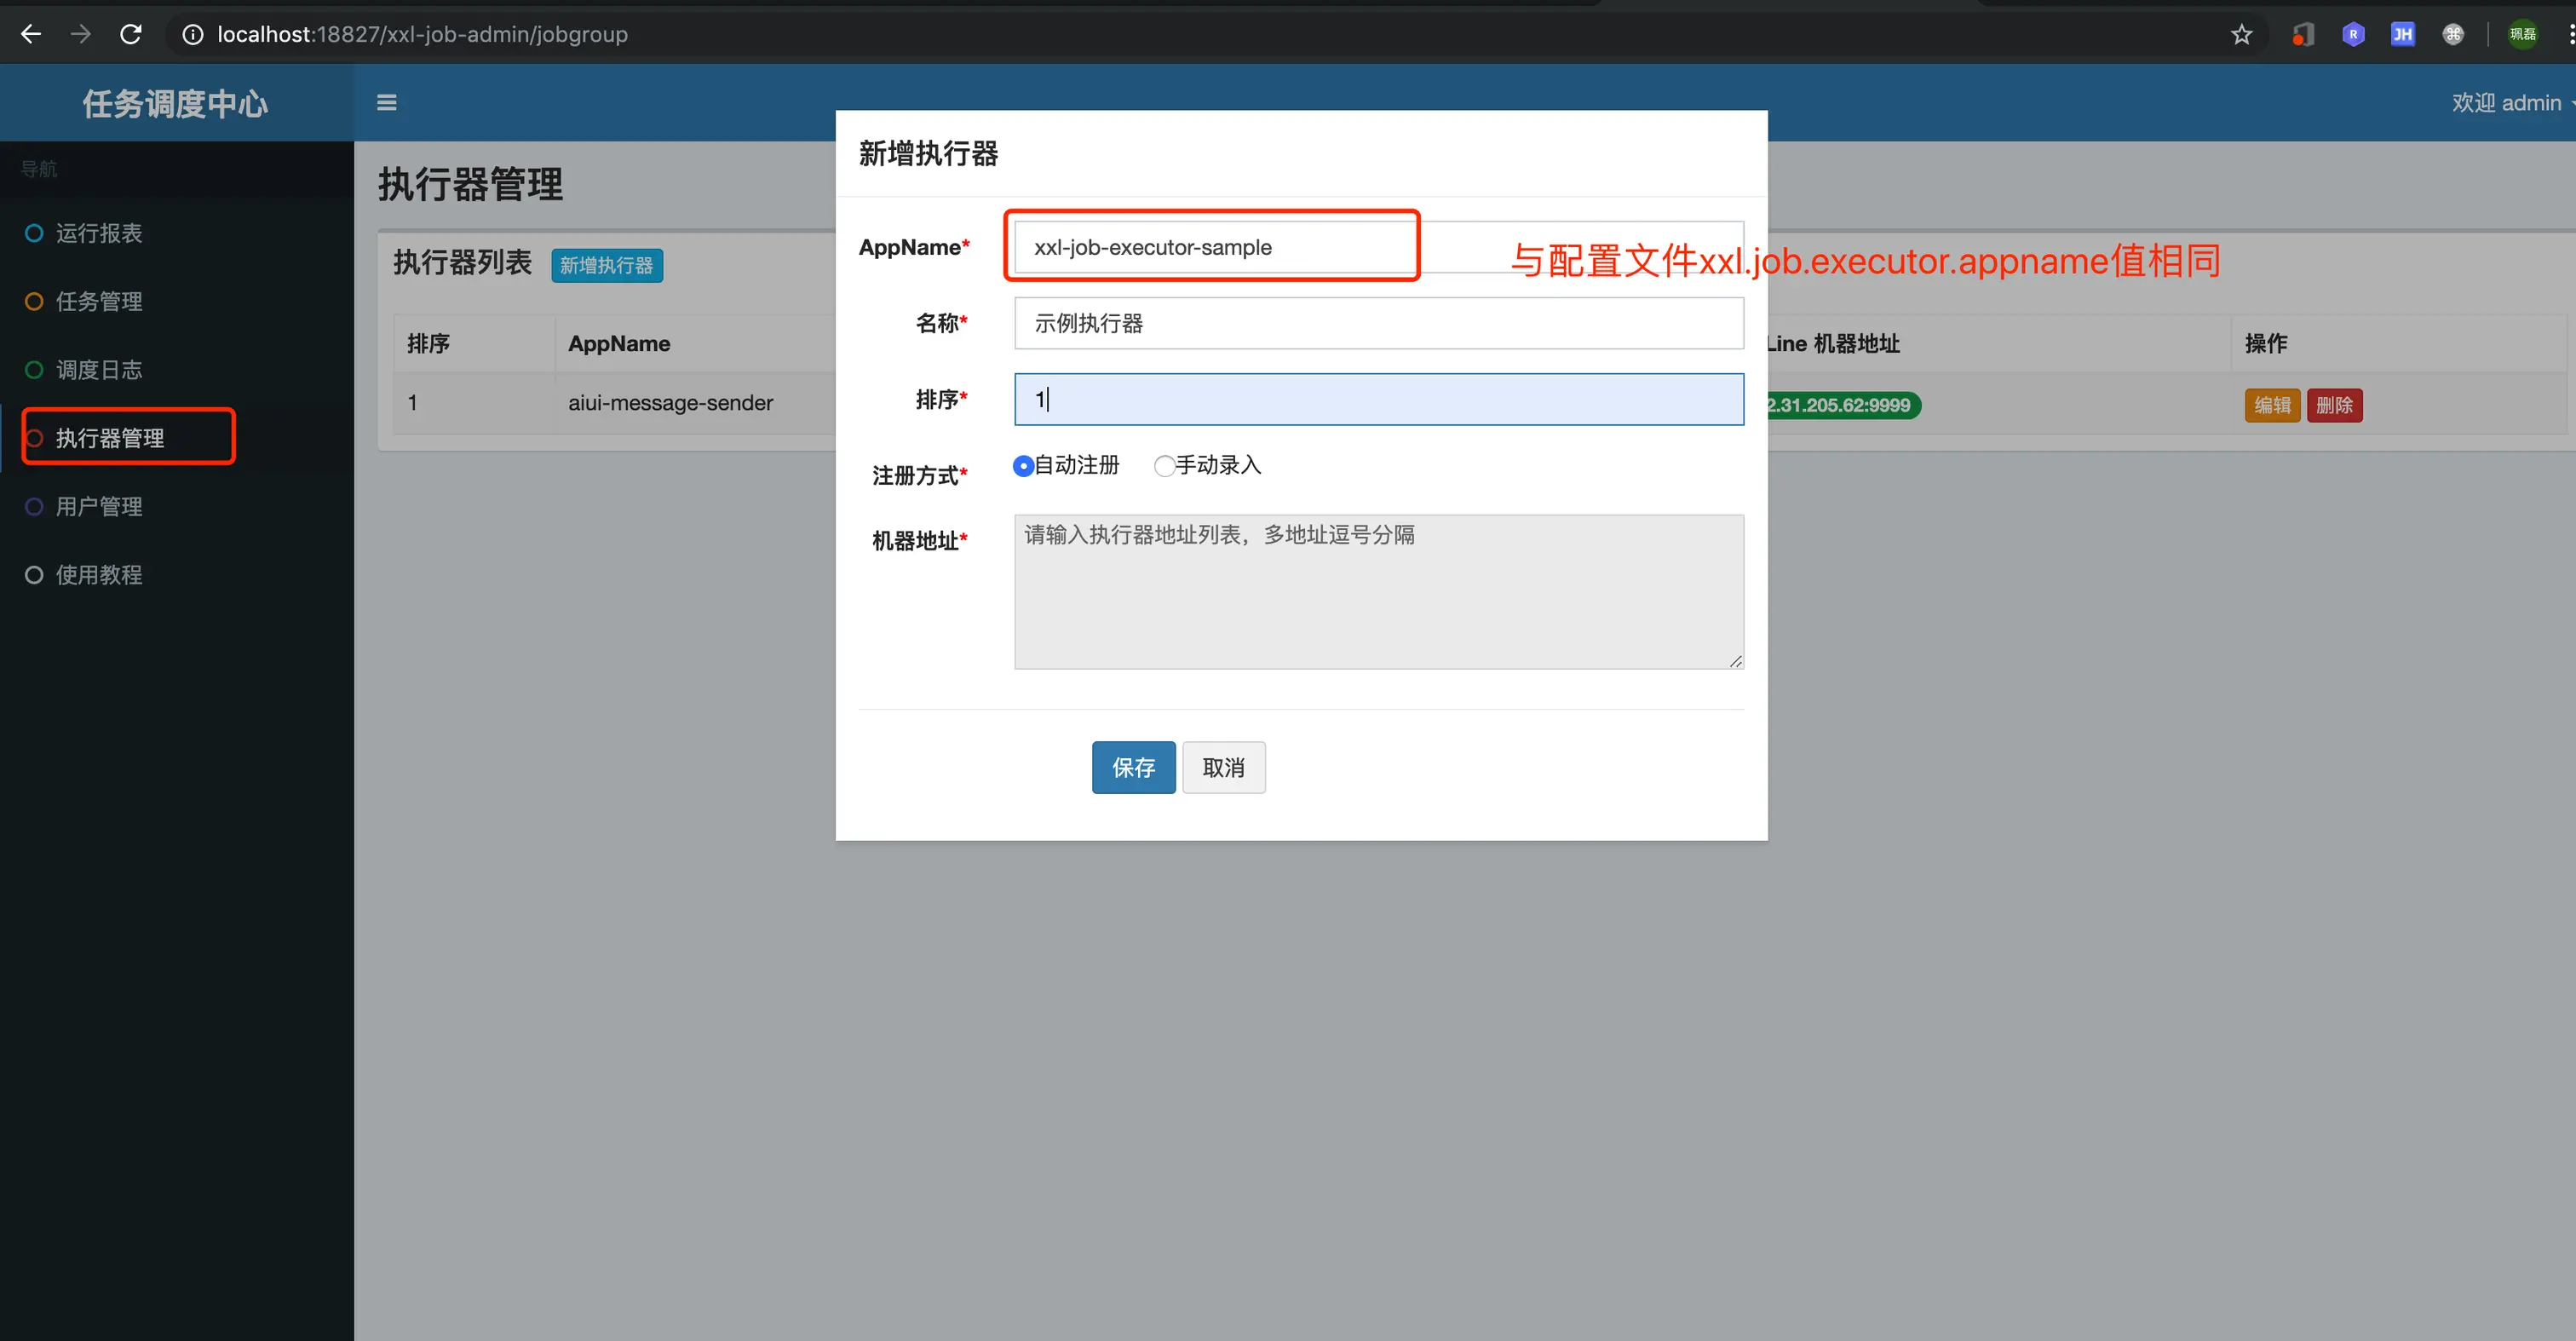Grab the 机器地址 textarea resize handle
Viewport: 2576px width, 1341px height.
1735,661
